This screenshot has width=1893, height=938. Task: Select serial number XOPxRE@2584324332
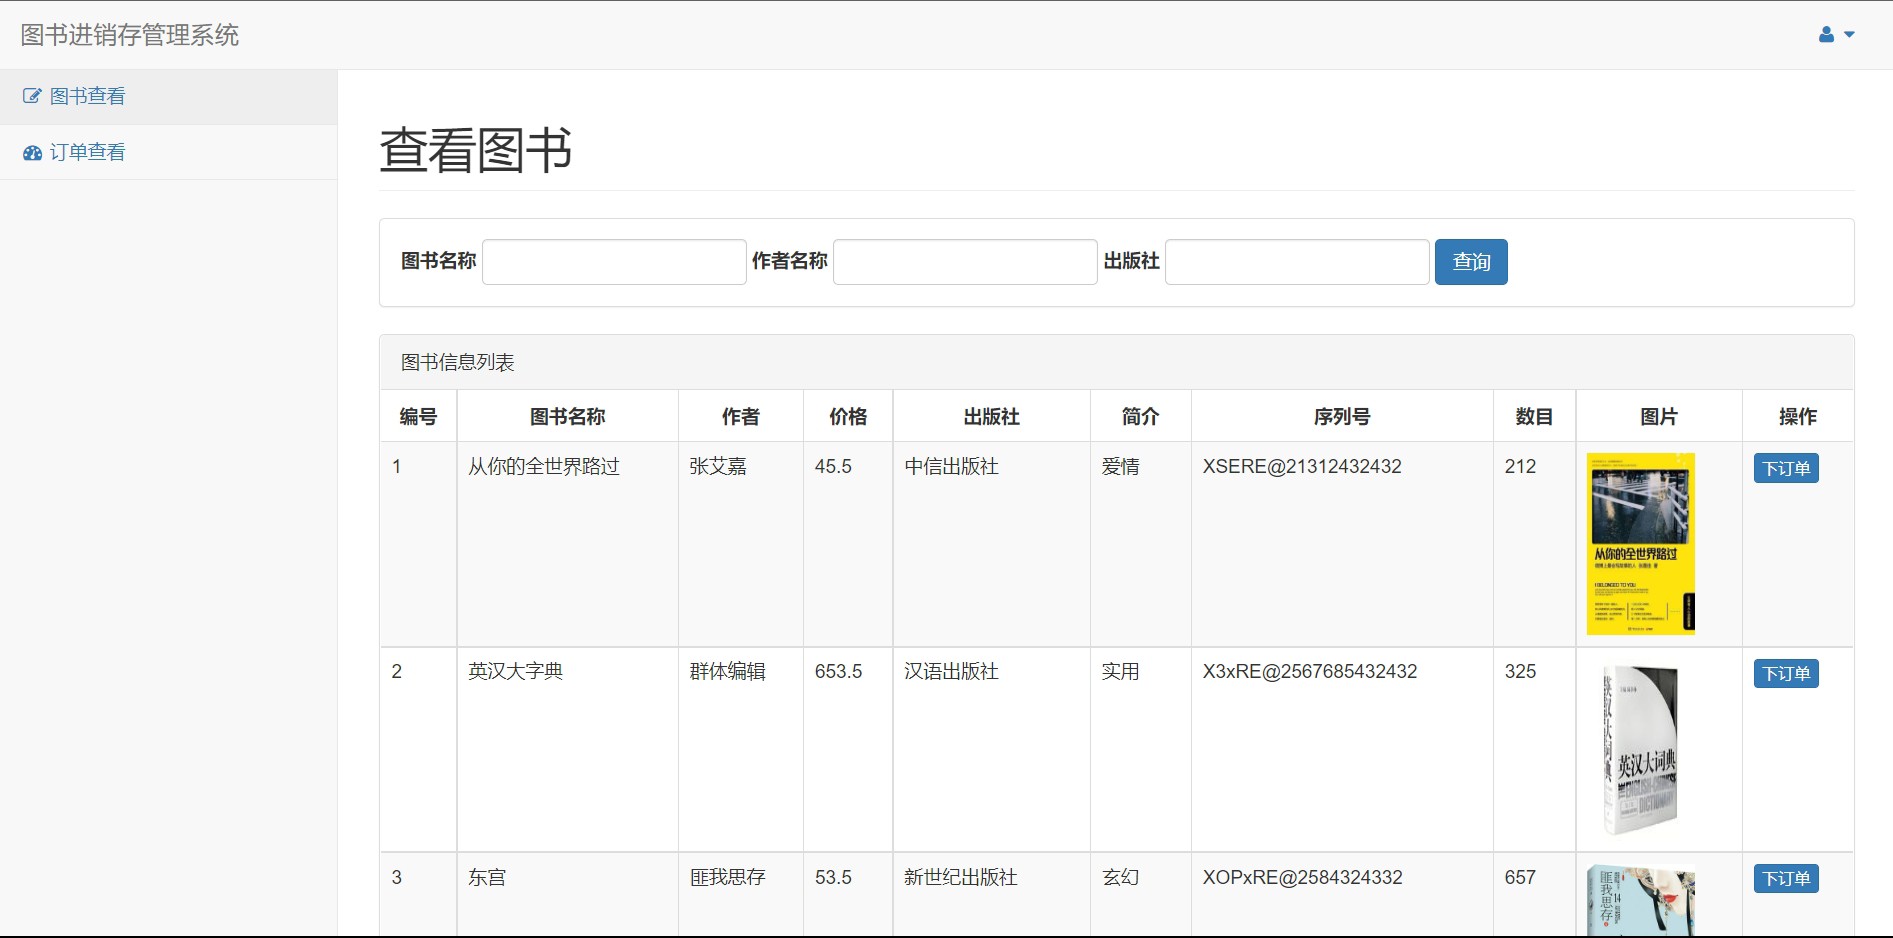1302,877
